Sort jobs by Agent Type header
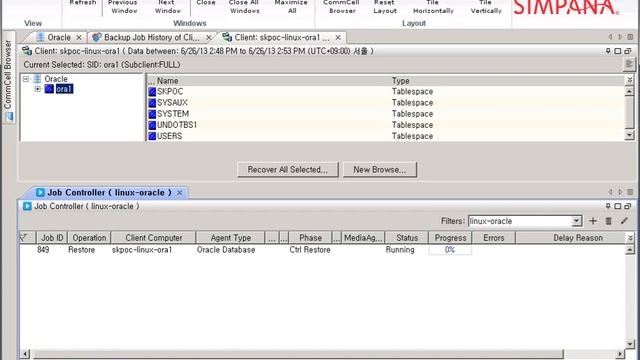Viewport: 640px width, 360px height. point(231,238)
